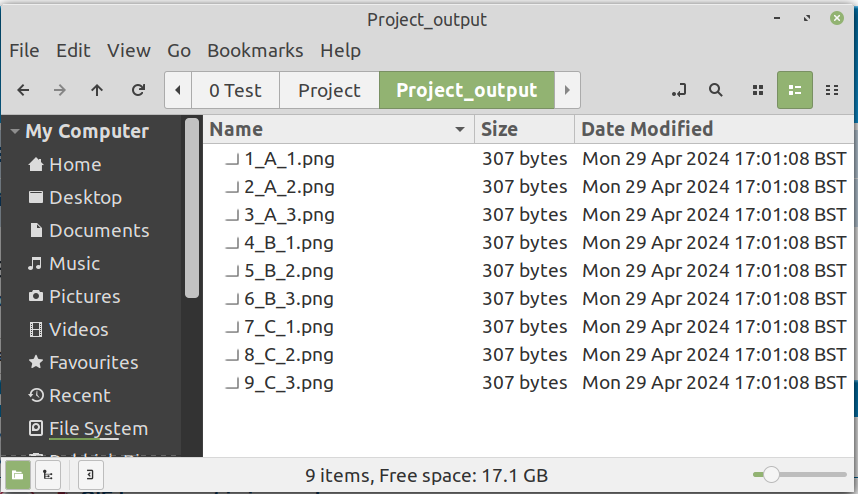Toggle the location text entry icon
Screen dimensions: 858x494
(680, 90)
